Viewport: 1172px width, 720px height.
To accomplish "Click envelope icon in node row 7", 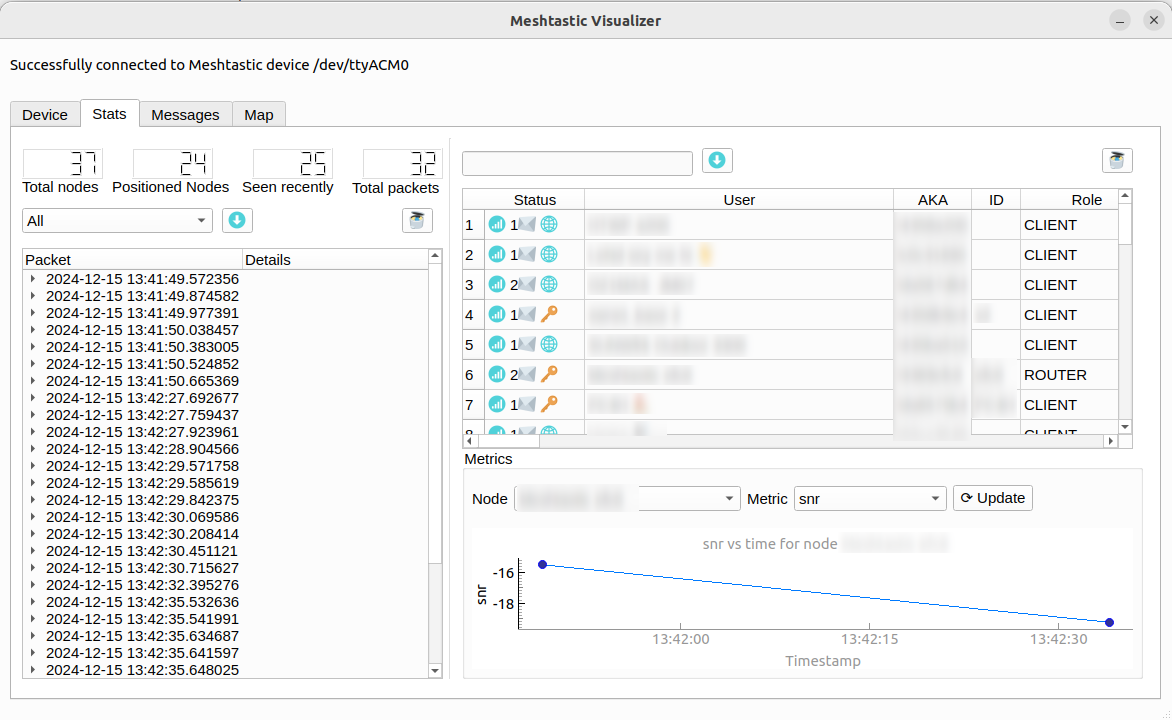I will (x=527, y=404).
